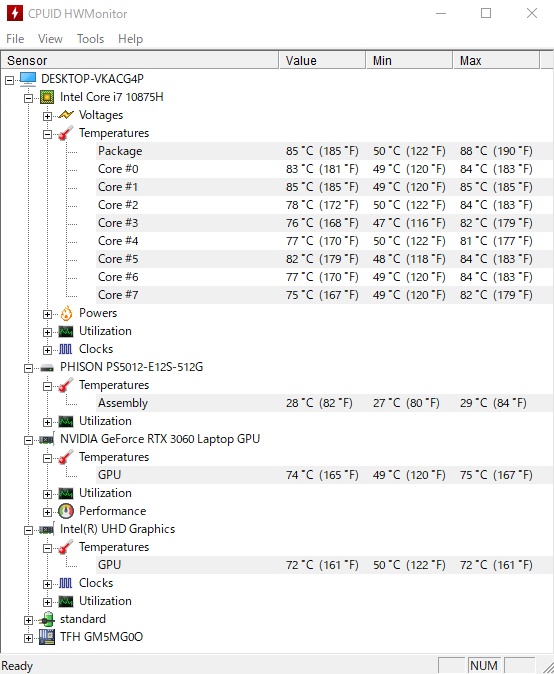554x674 pixels.
Task: Click the TFH GM5MG0O motherboard icon
Action: (x=47, y=637)
